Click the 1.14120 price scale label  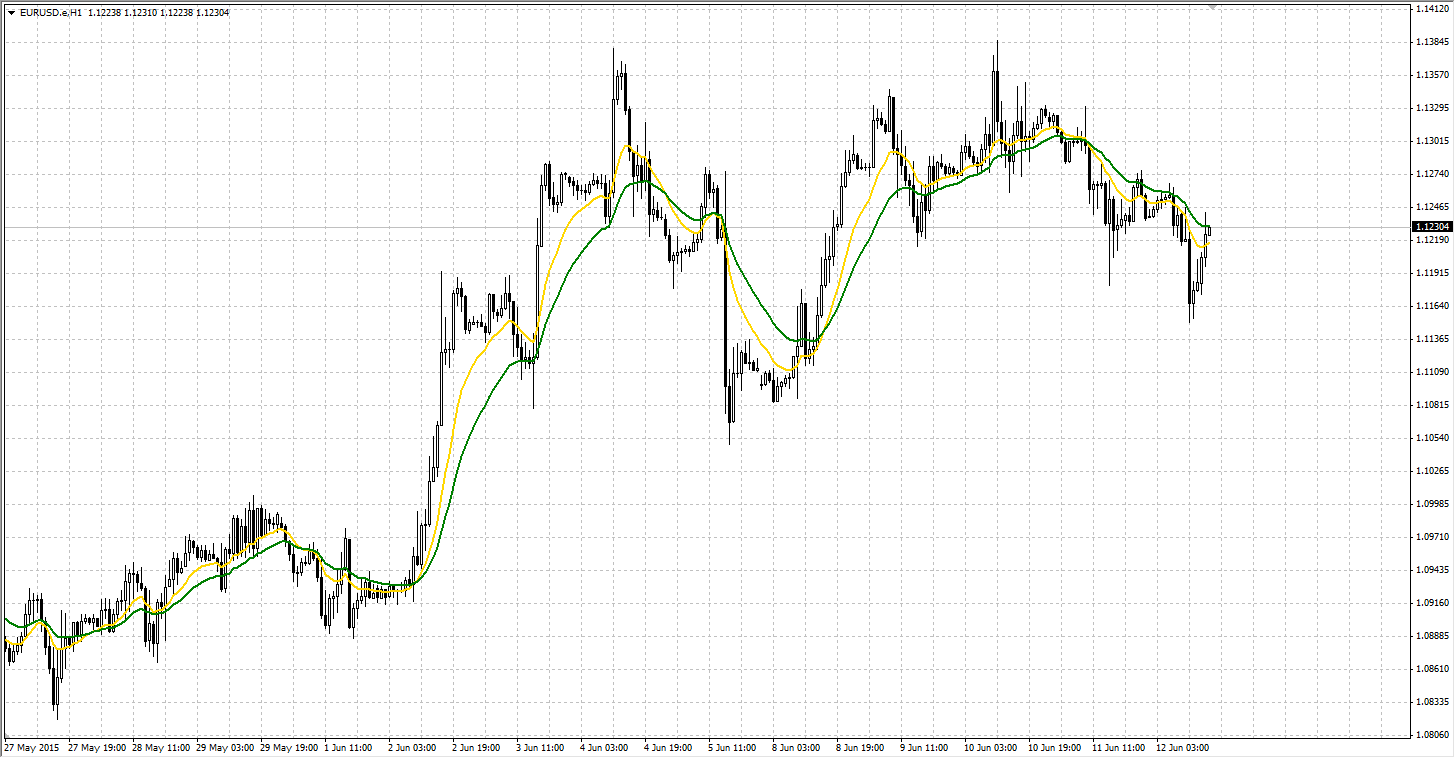(1431, 9)
